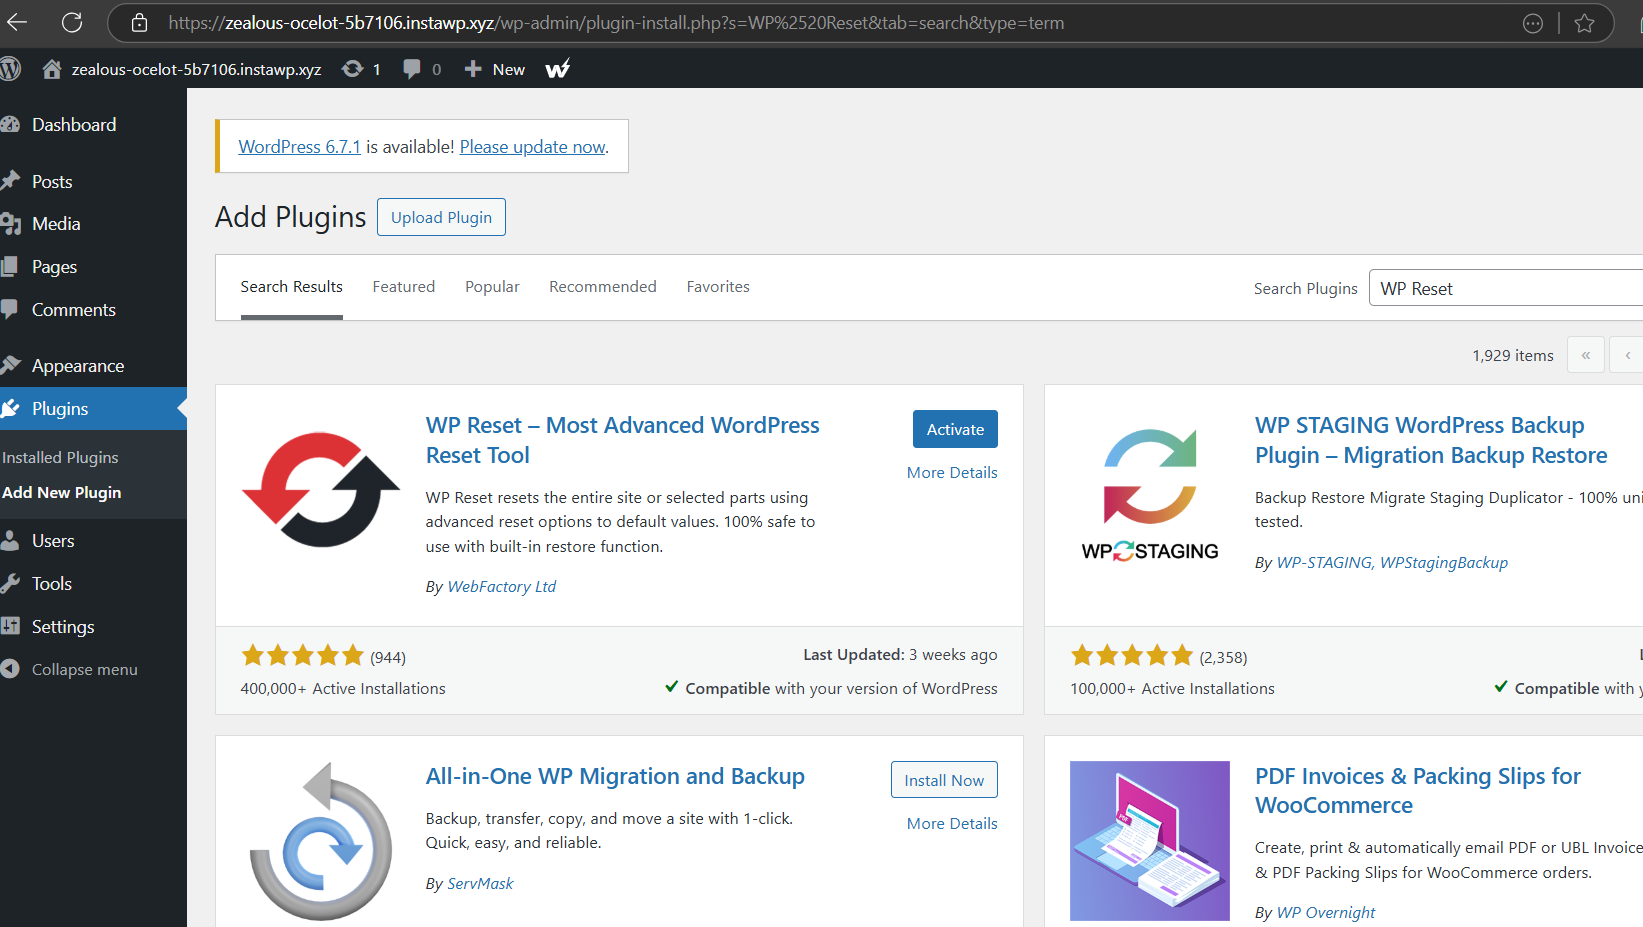Open WP-STAGING author link

tap(1324, 563)
